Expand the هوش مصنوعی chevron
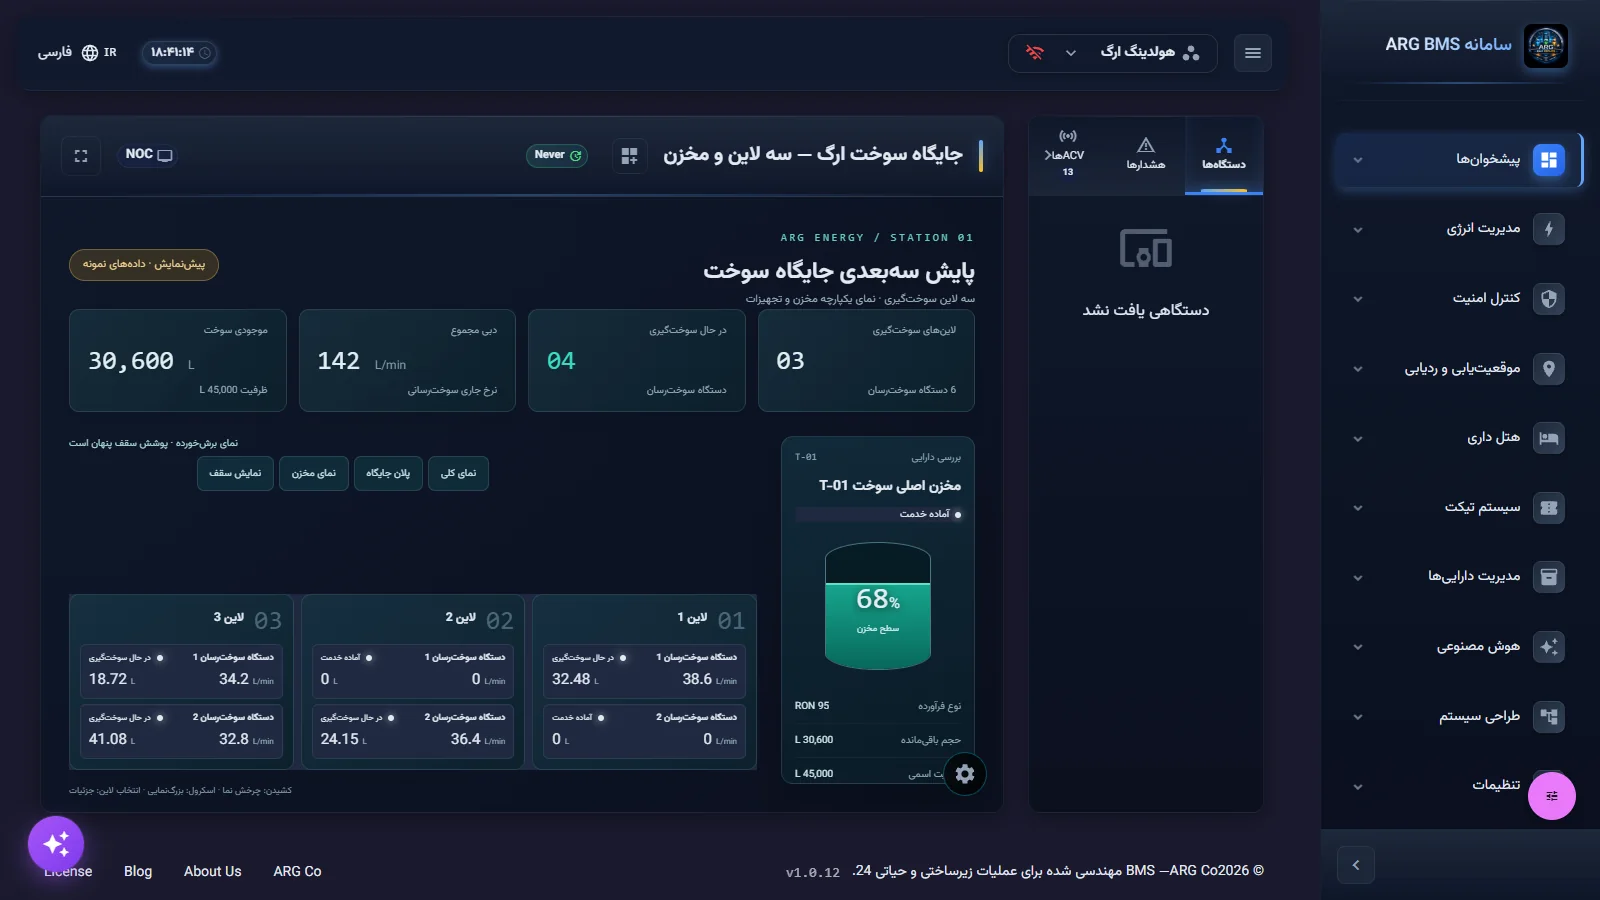This screenshot has width=1600, height=900. [1358, 647]
